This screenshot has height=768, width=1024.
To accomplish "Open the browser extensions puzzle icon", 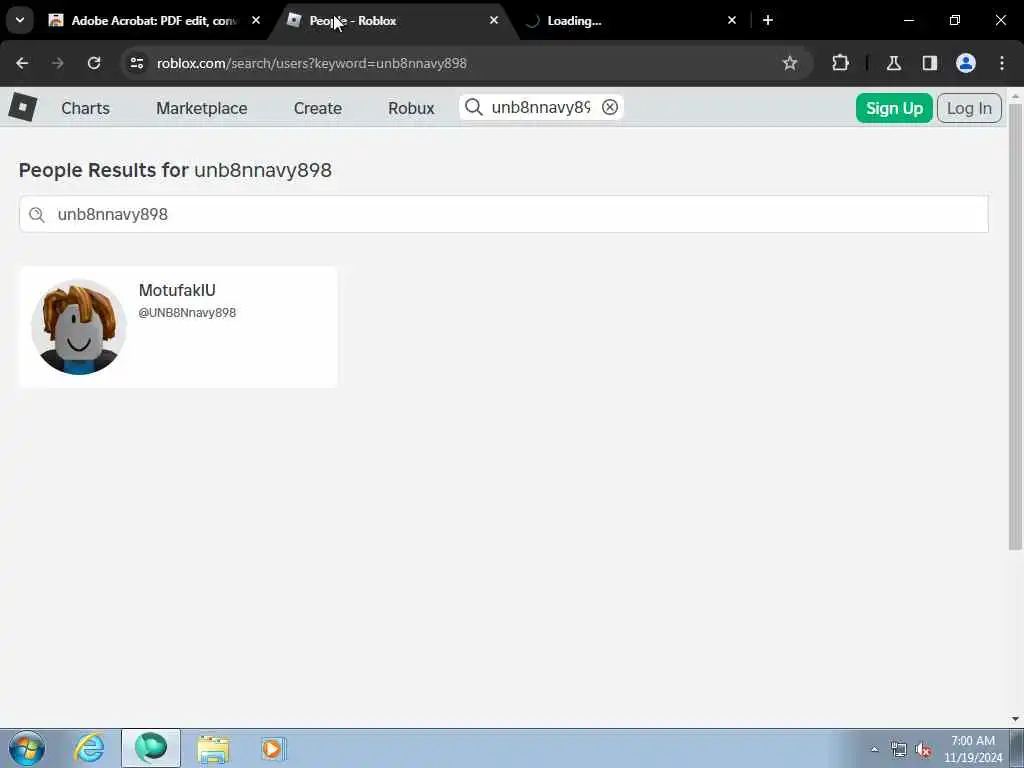I will pyautogui.click(x=840, y=63).
